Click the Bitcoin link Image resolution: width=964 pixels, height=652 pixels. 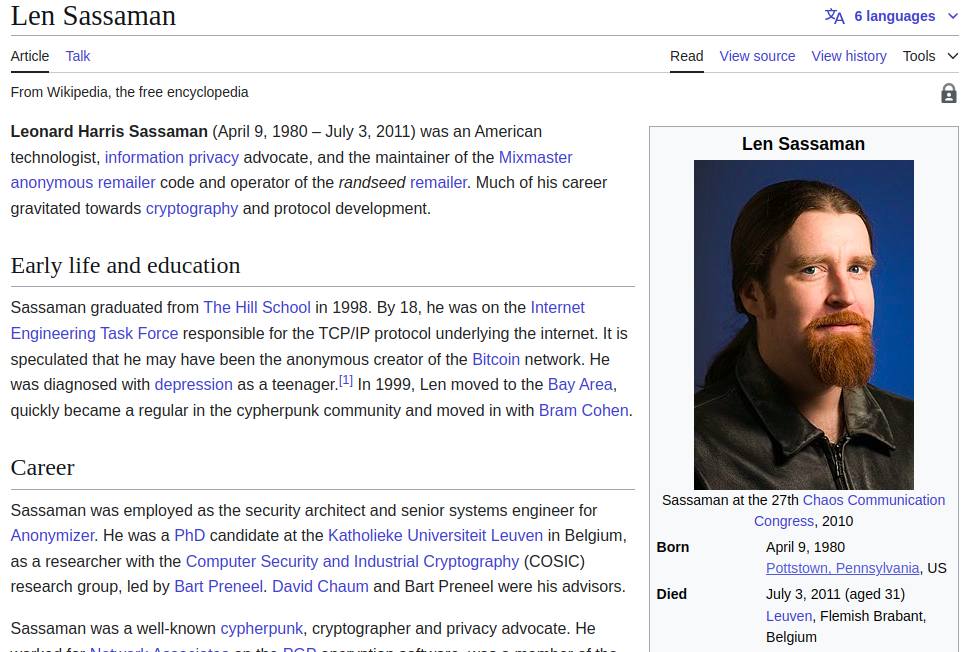coord(496,359)
